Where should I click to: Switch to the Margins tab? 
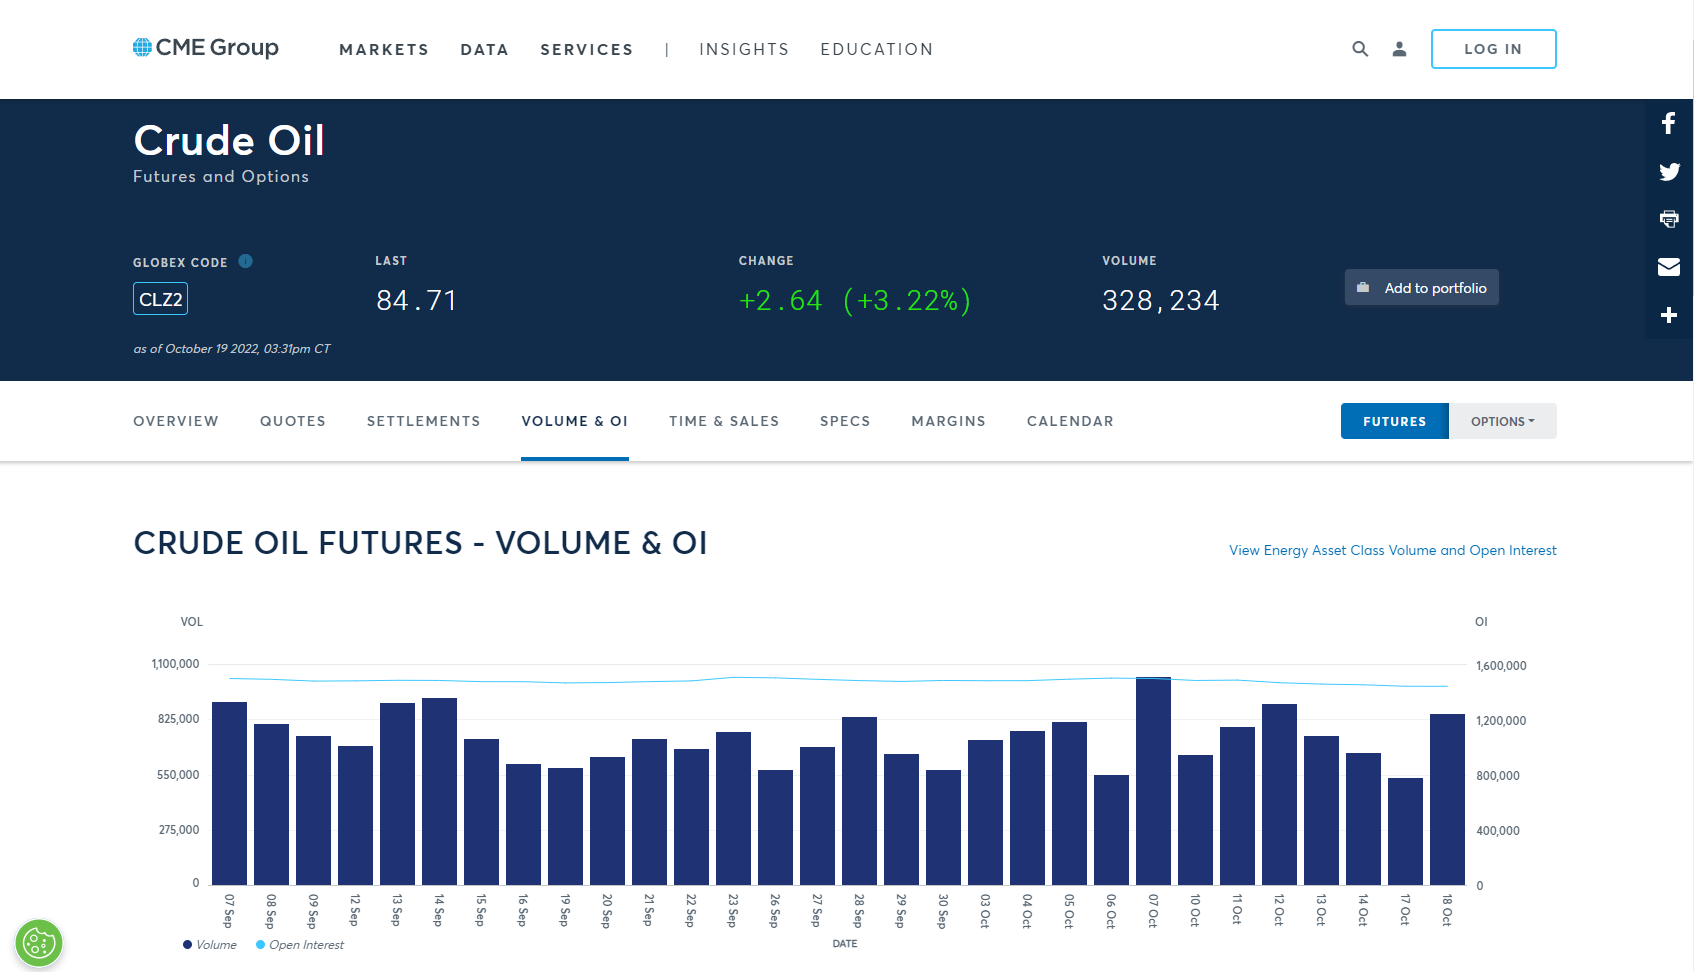pyautogui.click(x=949, y=421)
